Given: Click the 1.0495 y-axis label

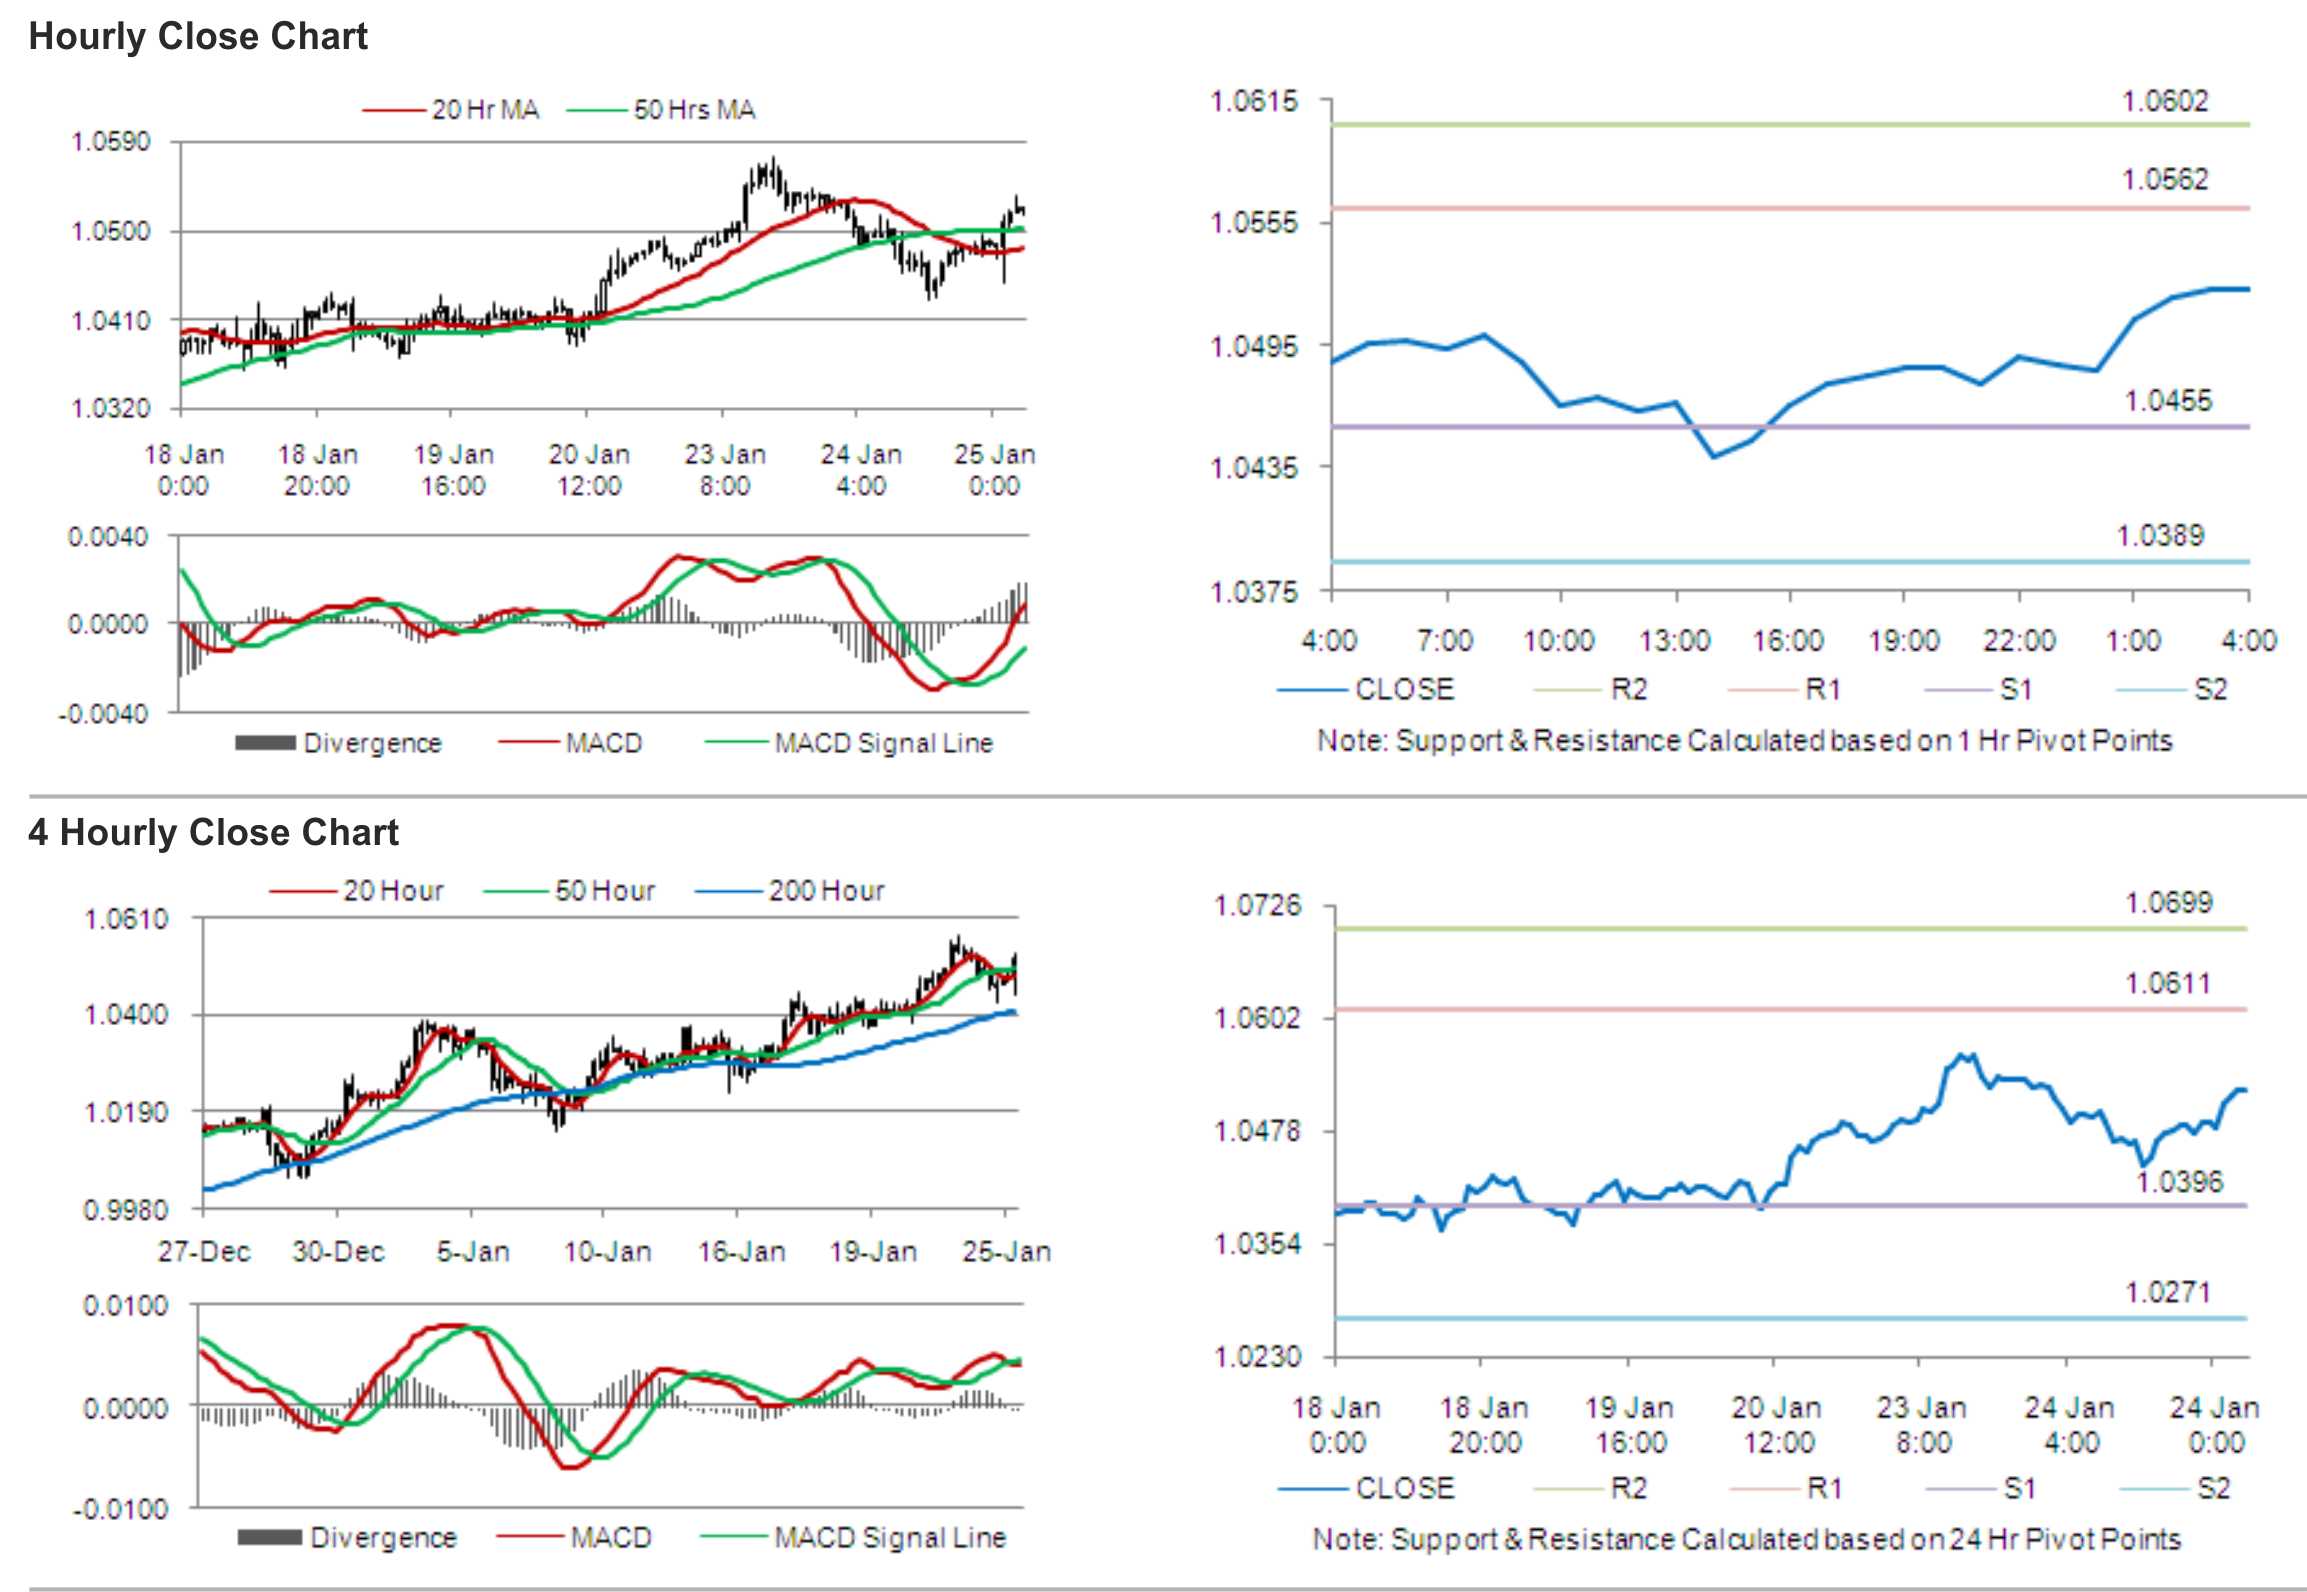Looking at the screenshot, I should (x=1254, y=346).
